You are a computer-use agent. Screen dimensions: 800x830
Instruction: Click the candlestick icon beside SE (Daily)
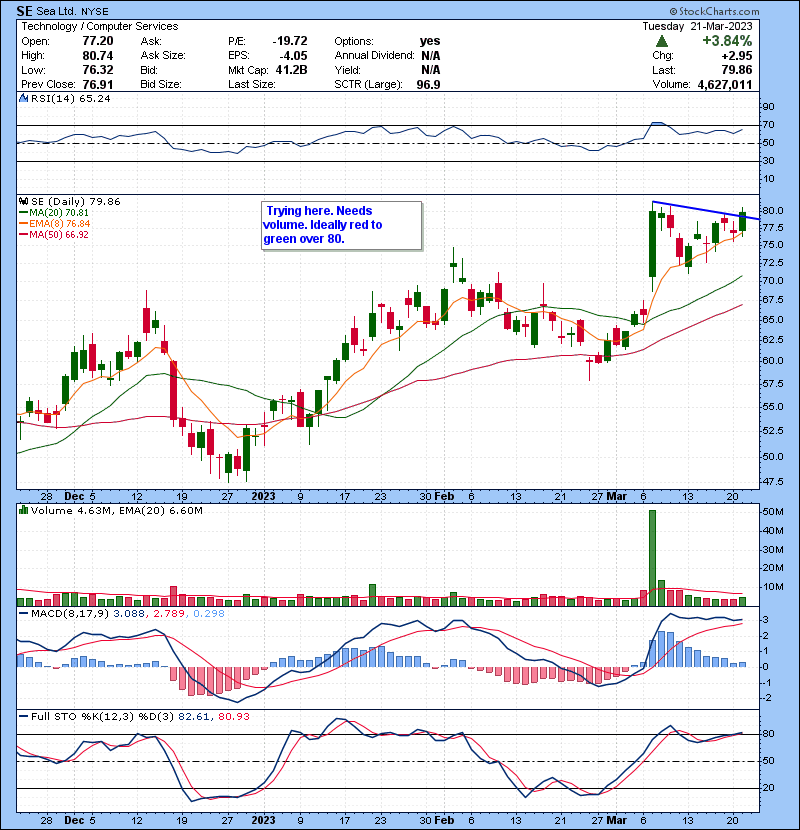coord(23,201)
